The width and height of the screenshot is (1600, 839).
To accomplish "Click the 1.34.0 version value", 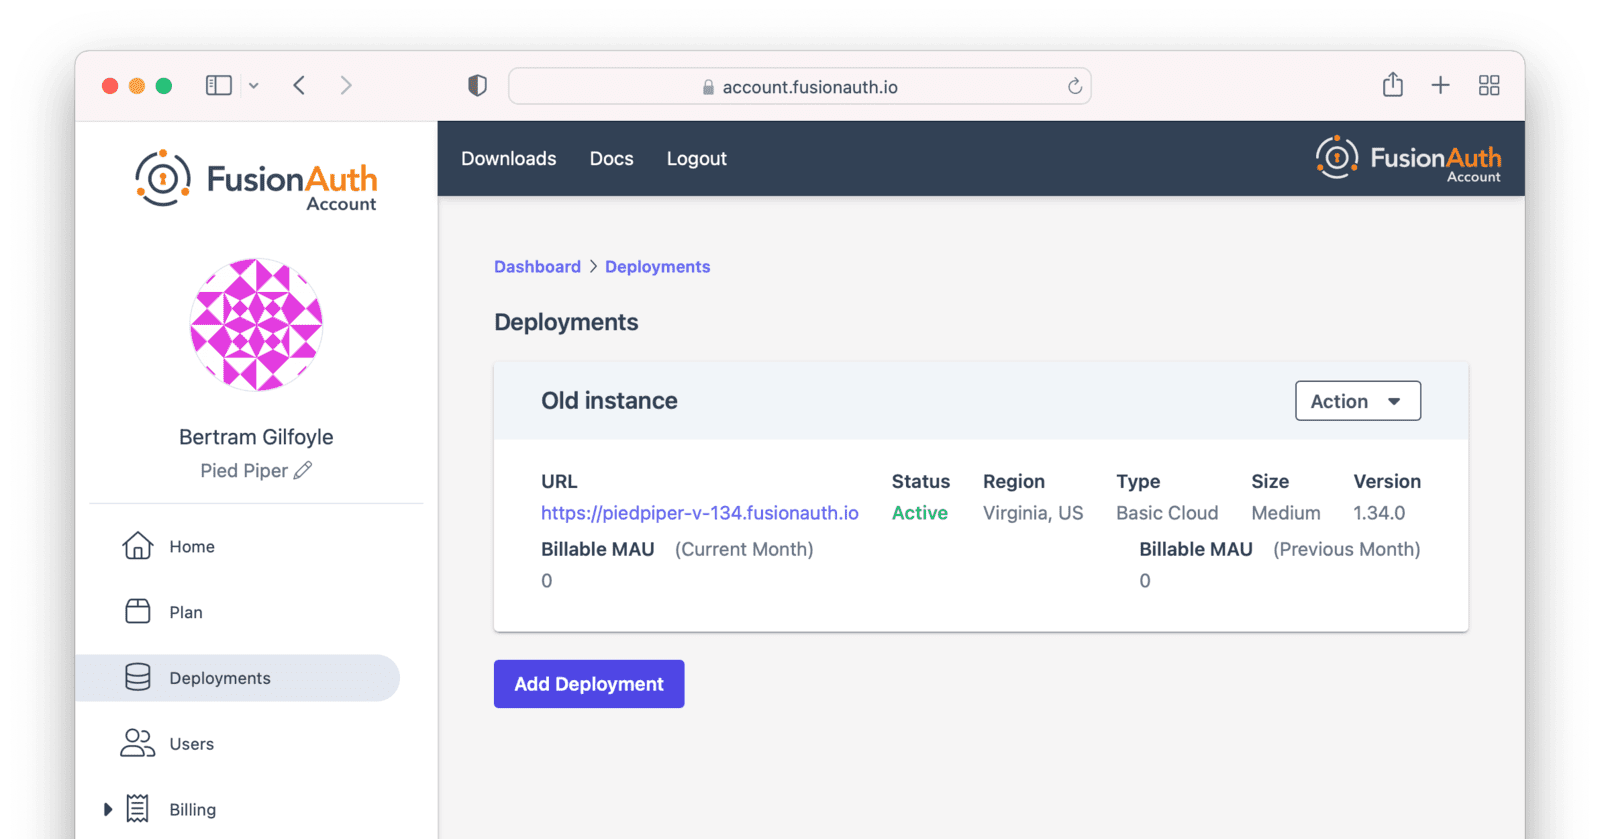I will [x=1379, y=513].
